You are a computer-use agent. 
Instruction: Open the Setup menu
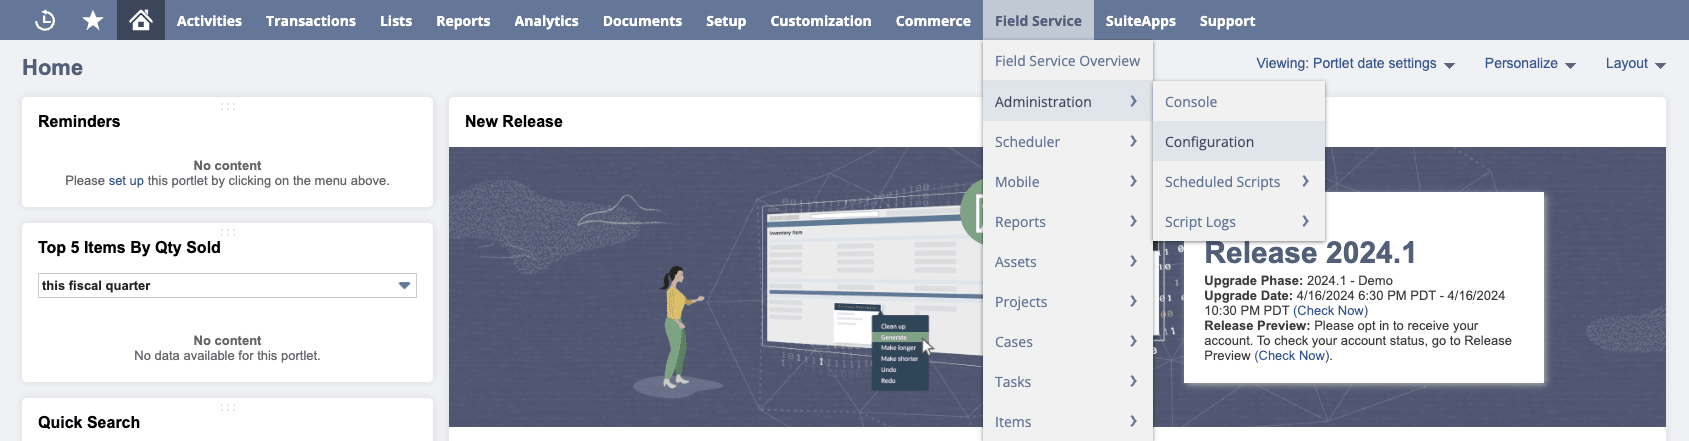[x=726, y=20]
